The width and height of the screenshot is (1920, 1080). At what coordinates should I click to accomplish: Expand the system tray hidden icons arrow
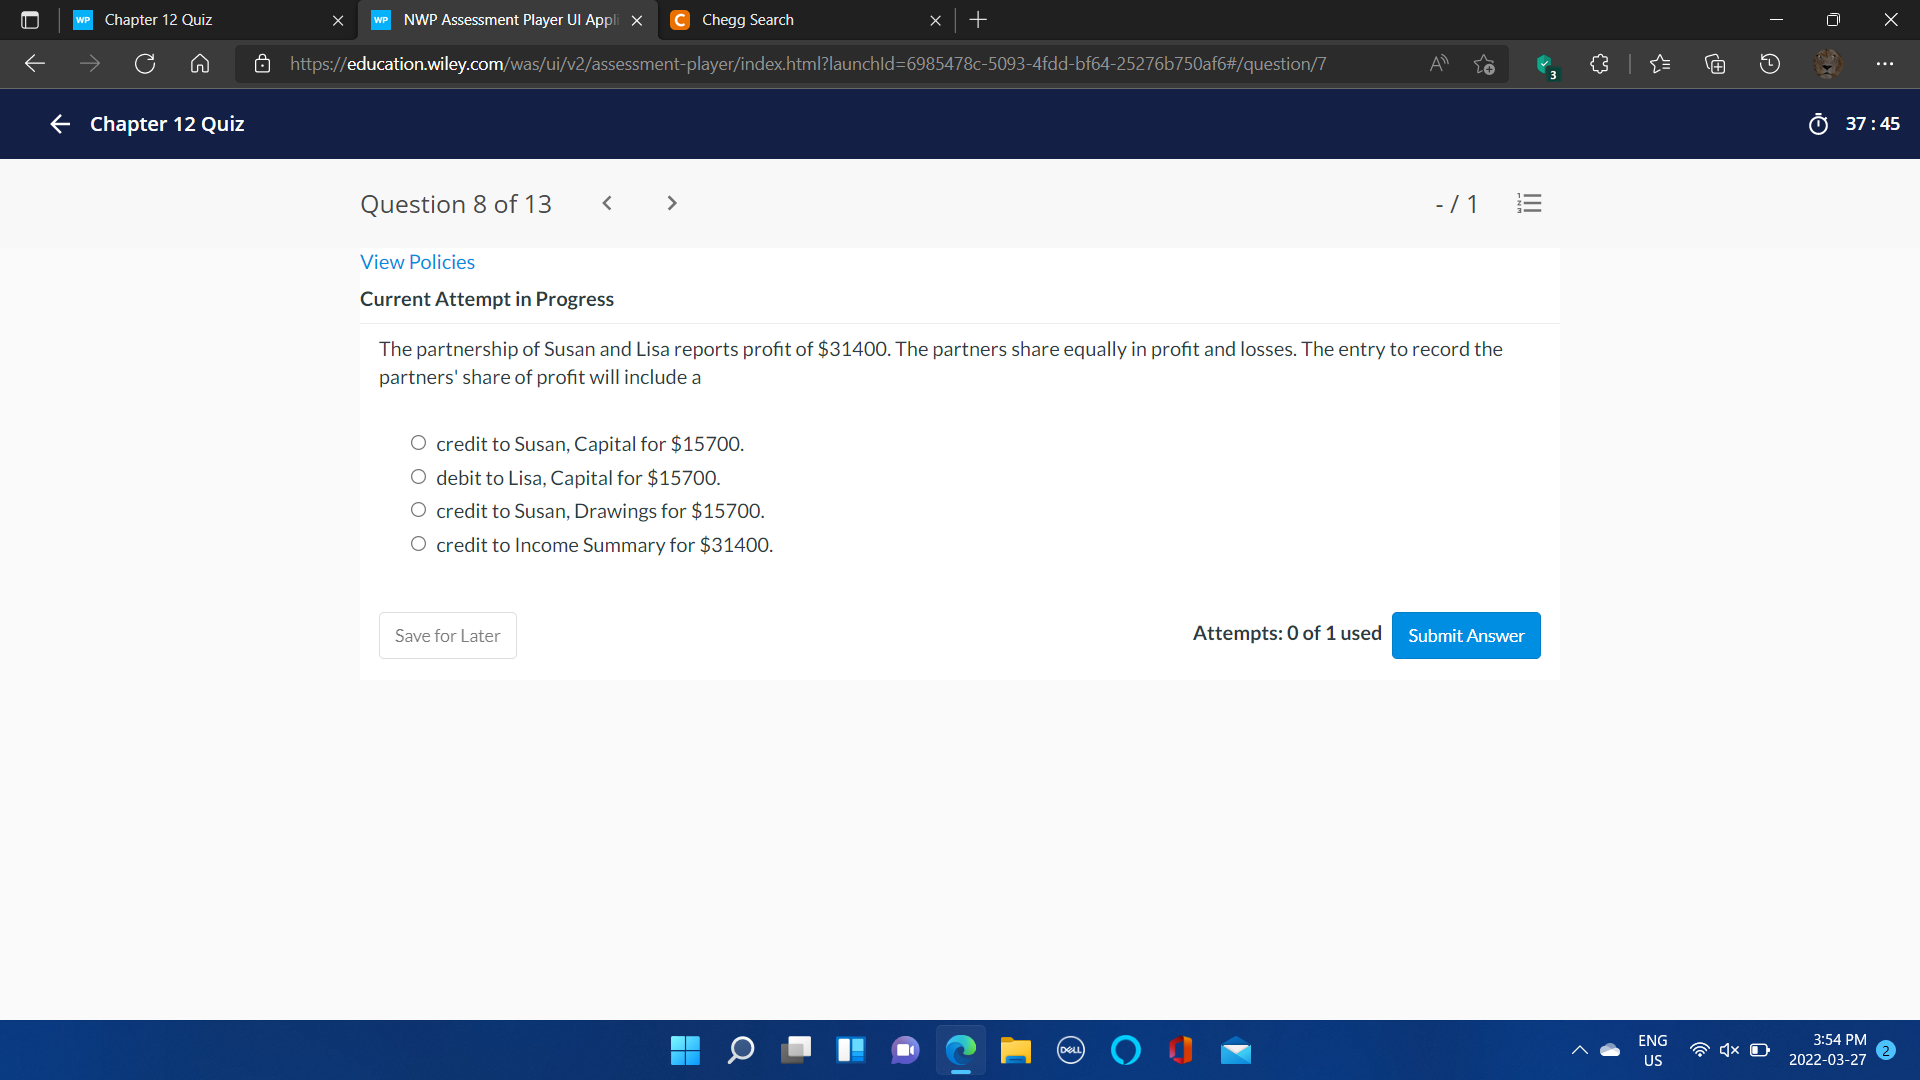coord(1579,1050)
